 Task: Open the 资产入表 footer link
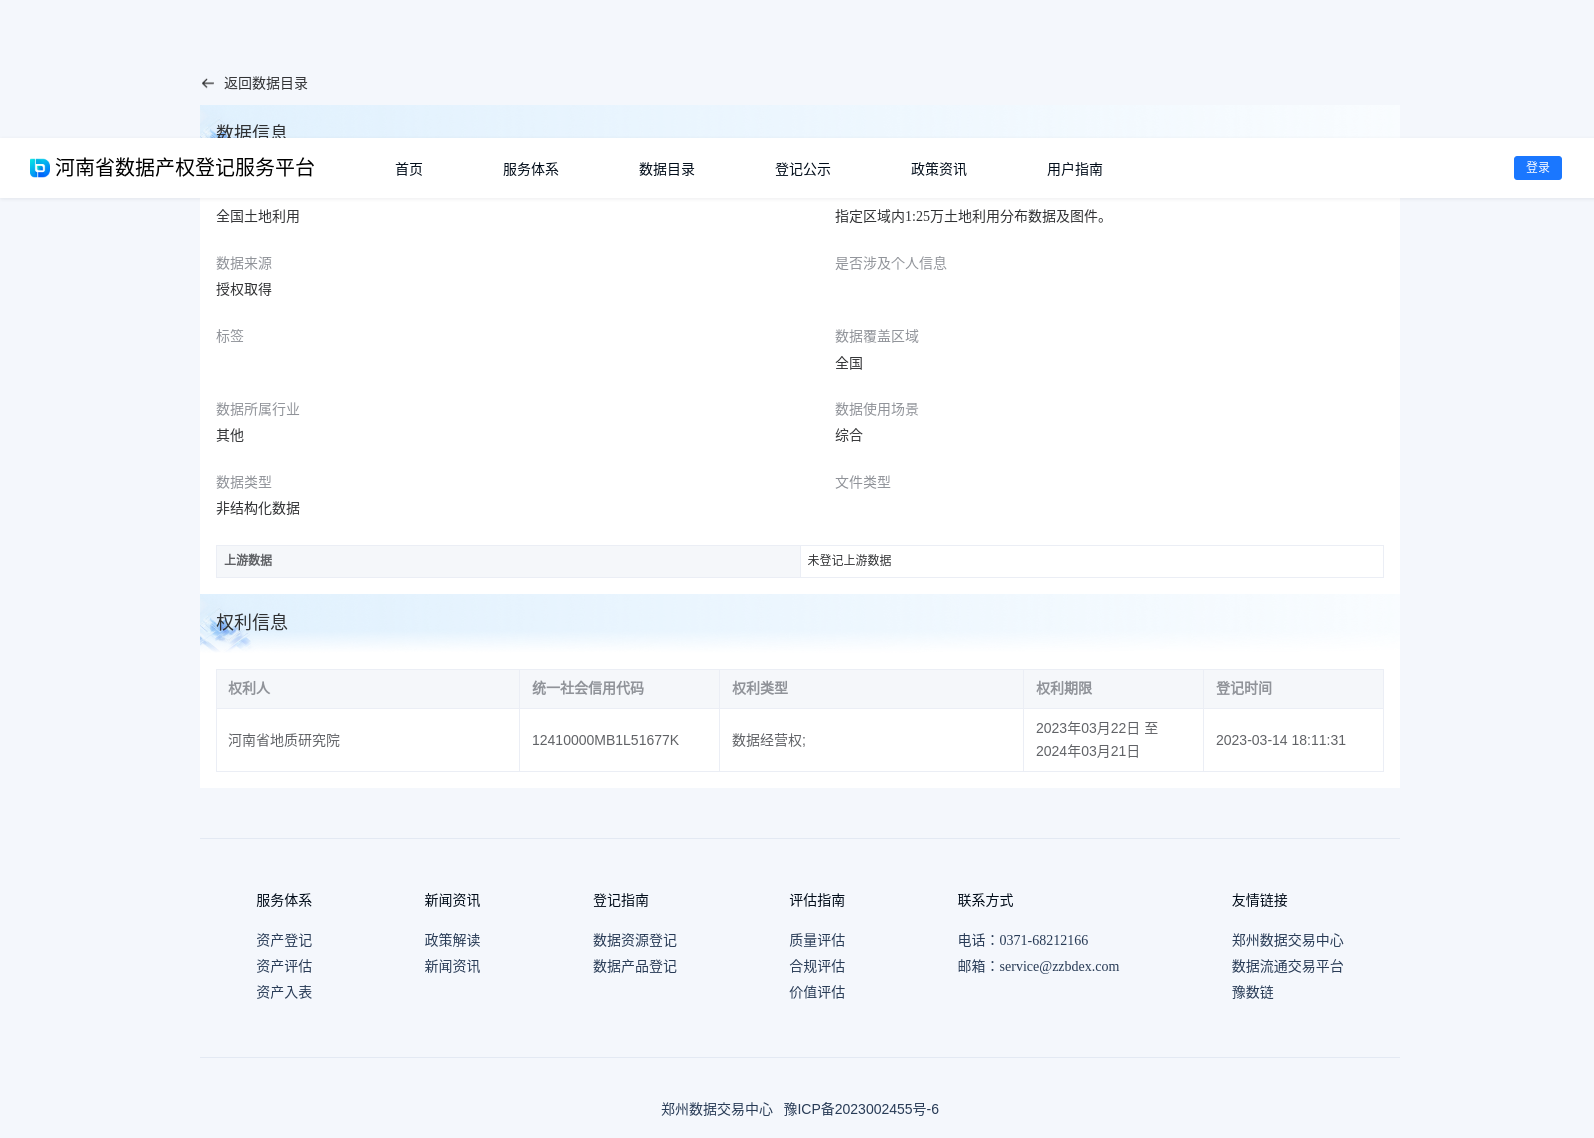pos(284,992)
